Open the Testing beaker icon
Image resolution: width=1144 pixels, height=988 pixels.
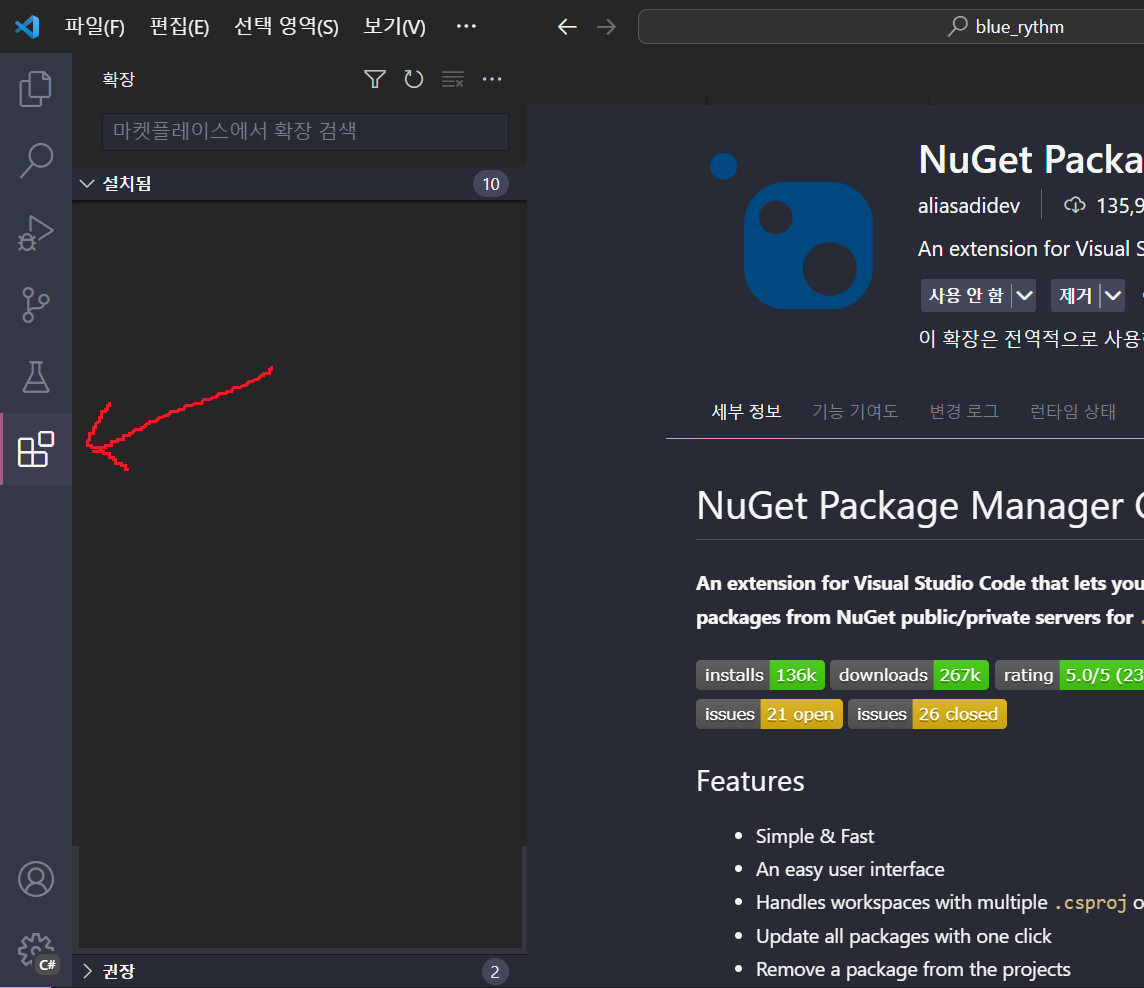[x=36, y=377]
